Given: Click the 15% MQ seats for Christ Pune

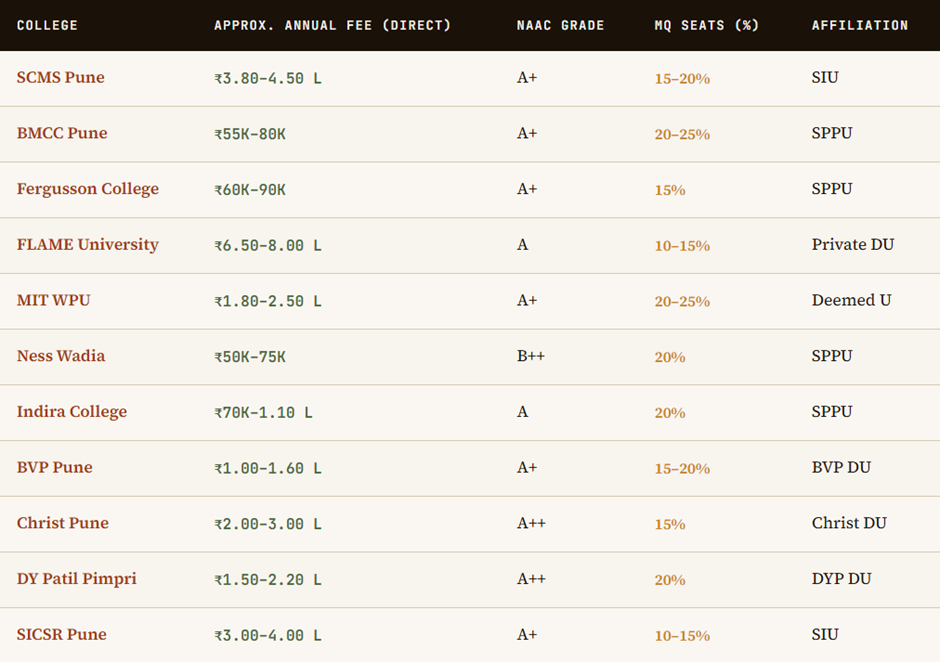Looking at the screenshot, I should click(670, 524).
